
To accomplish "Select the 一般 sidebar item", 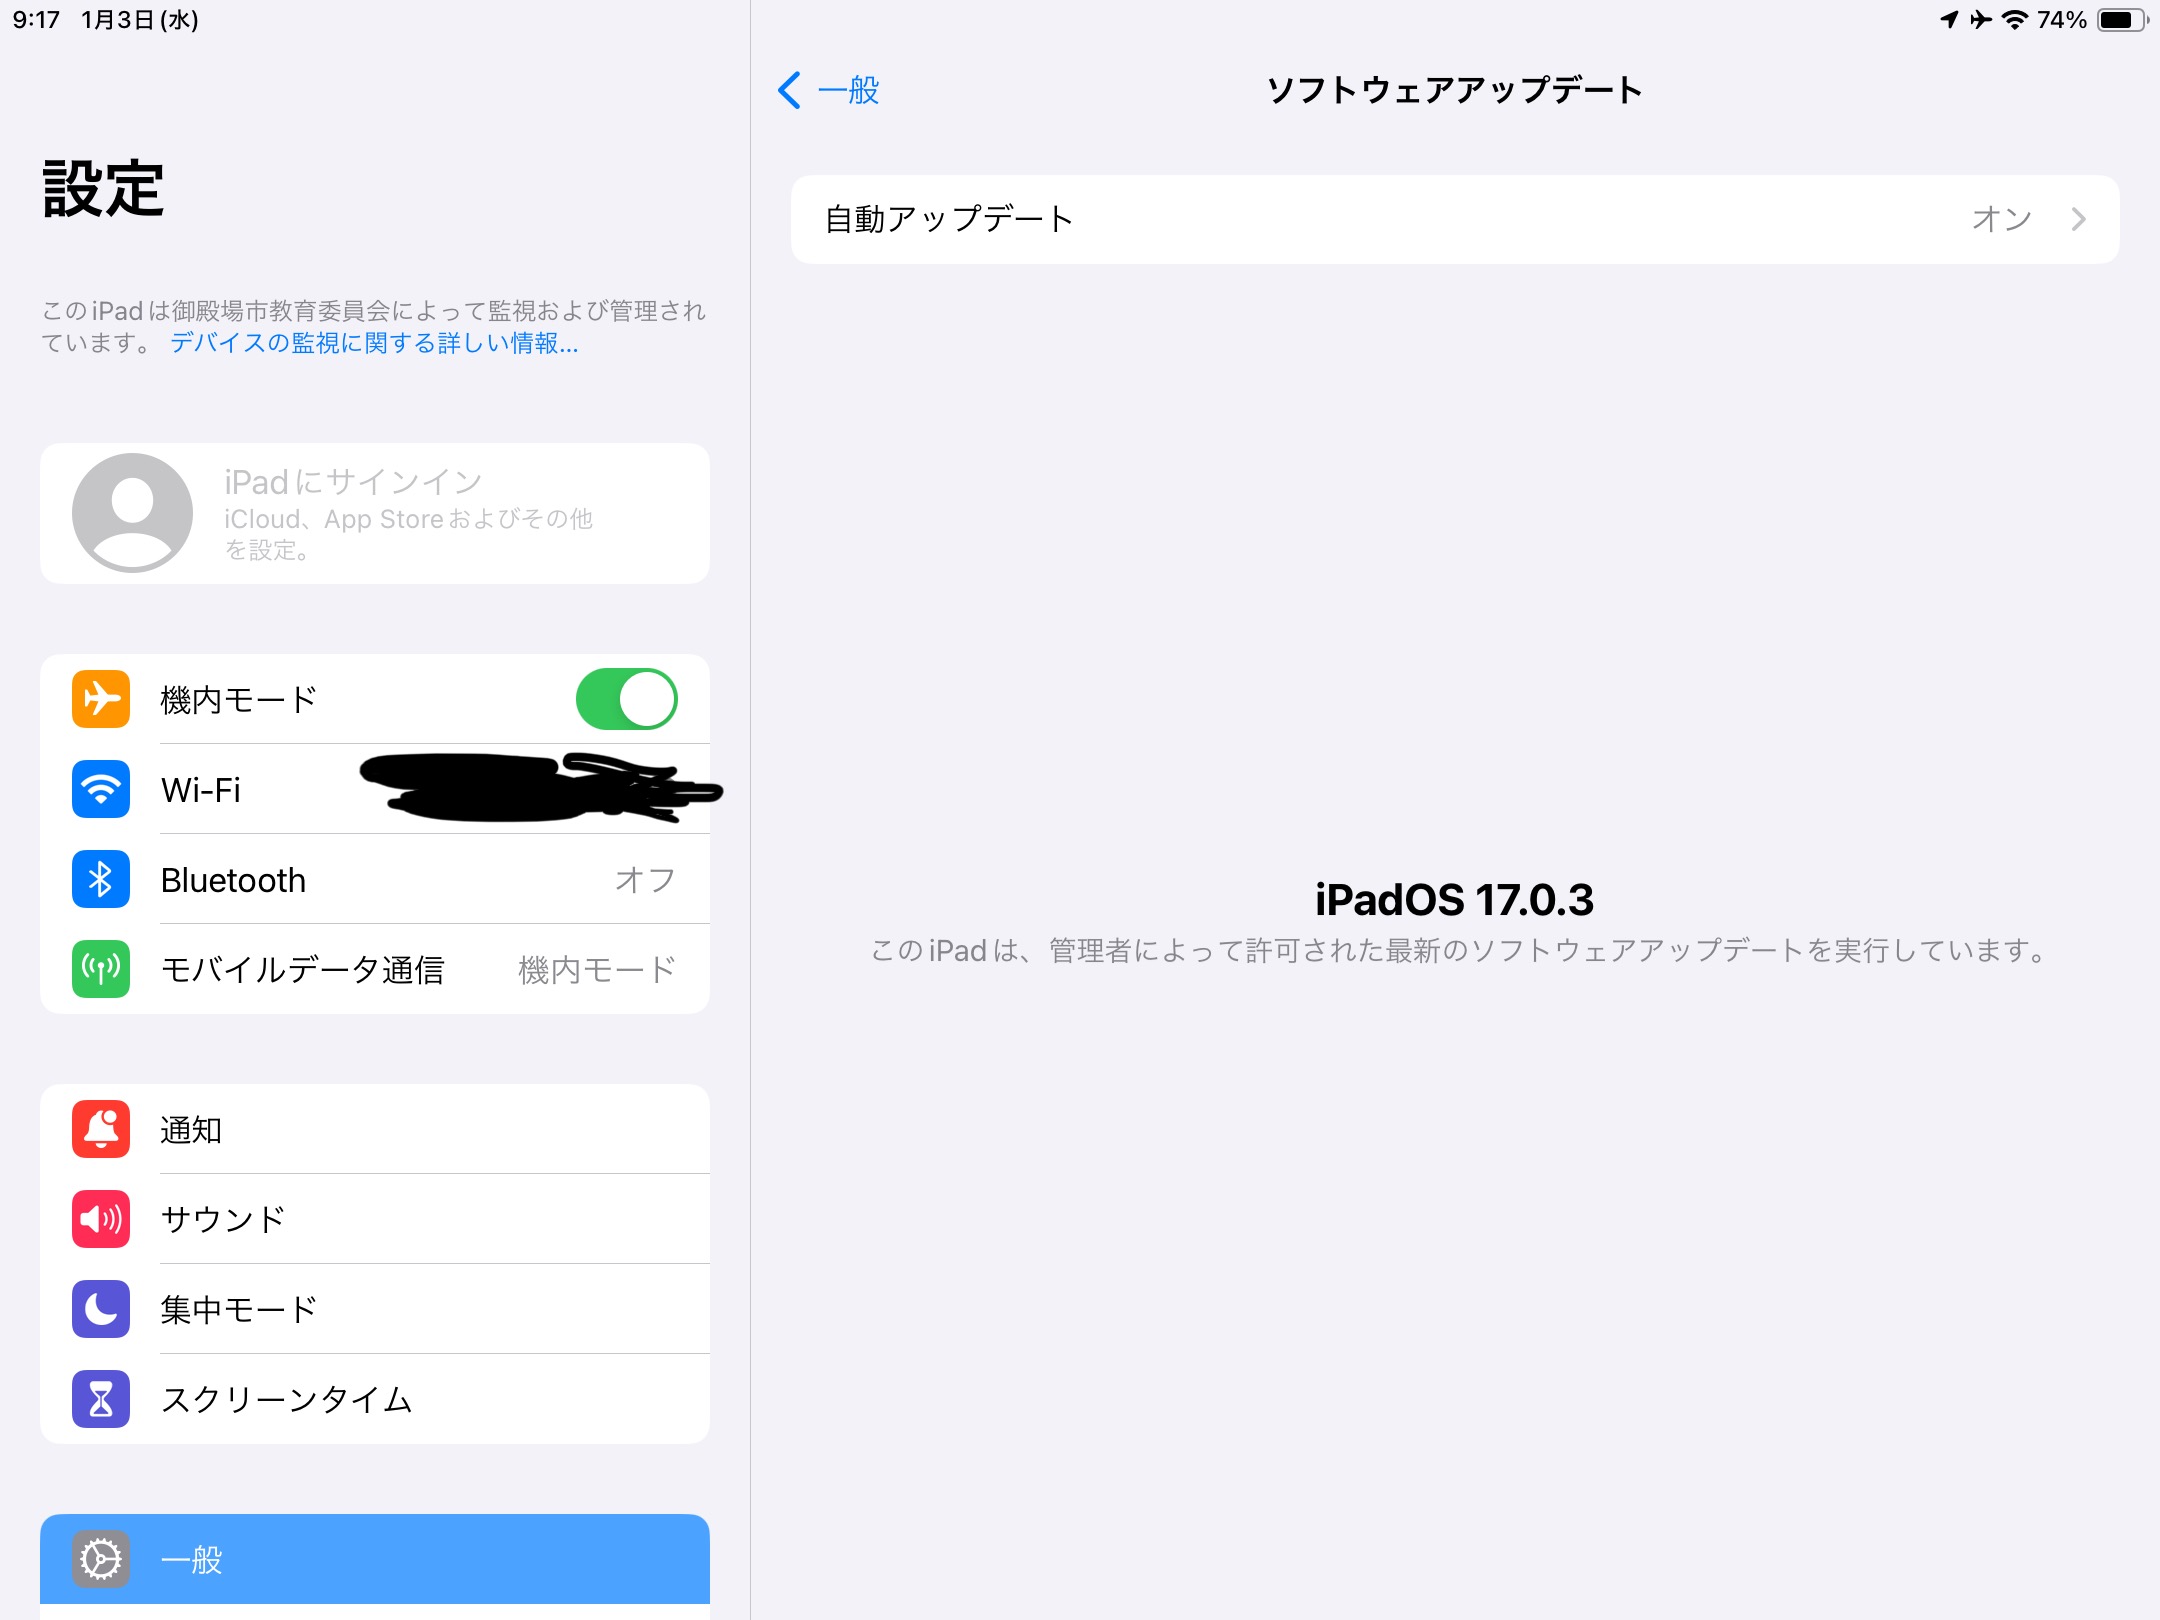I will [375, 1559].
